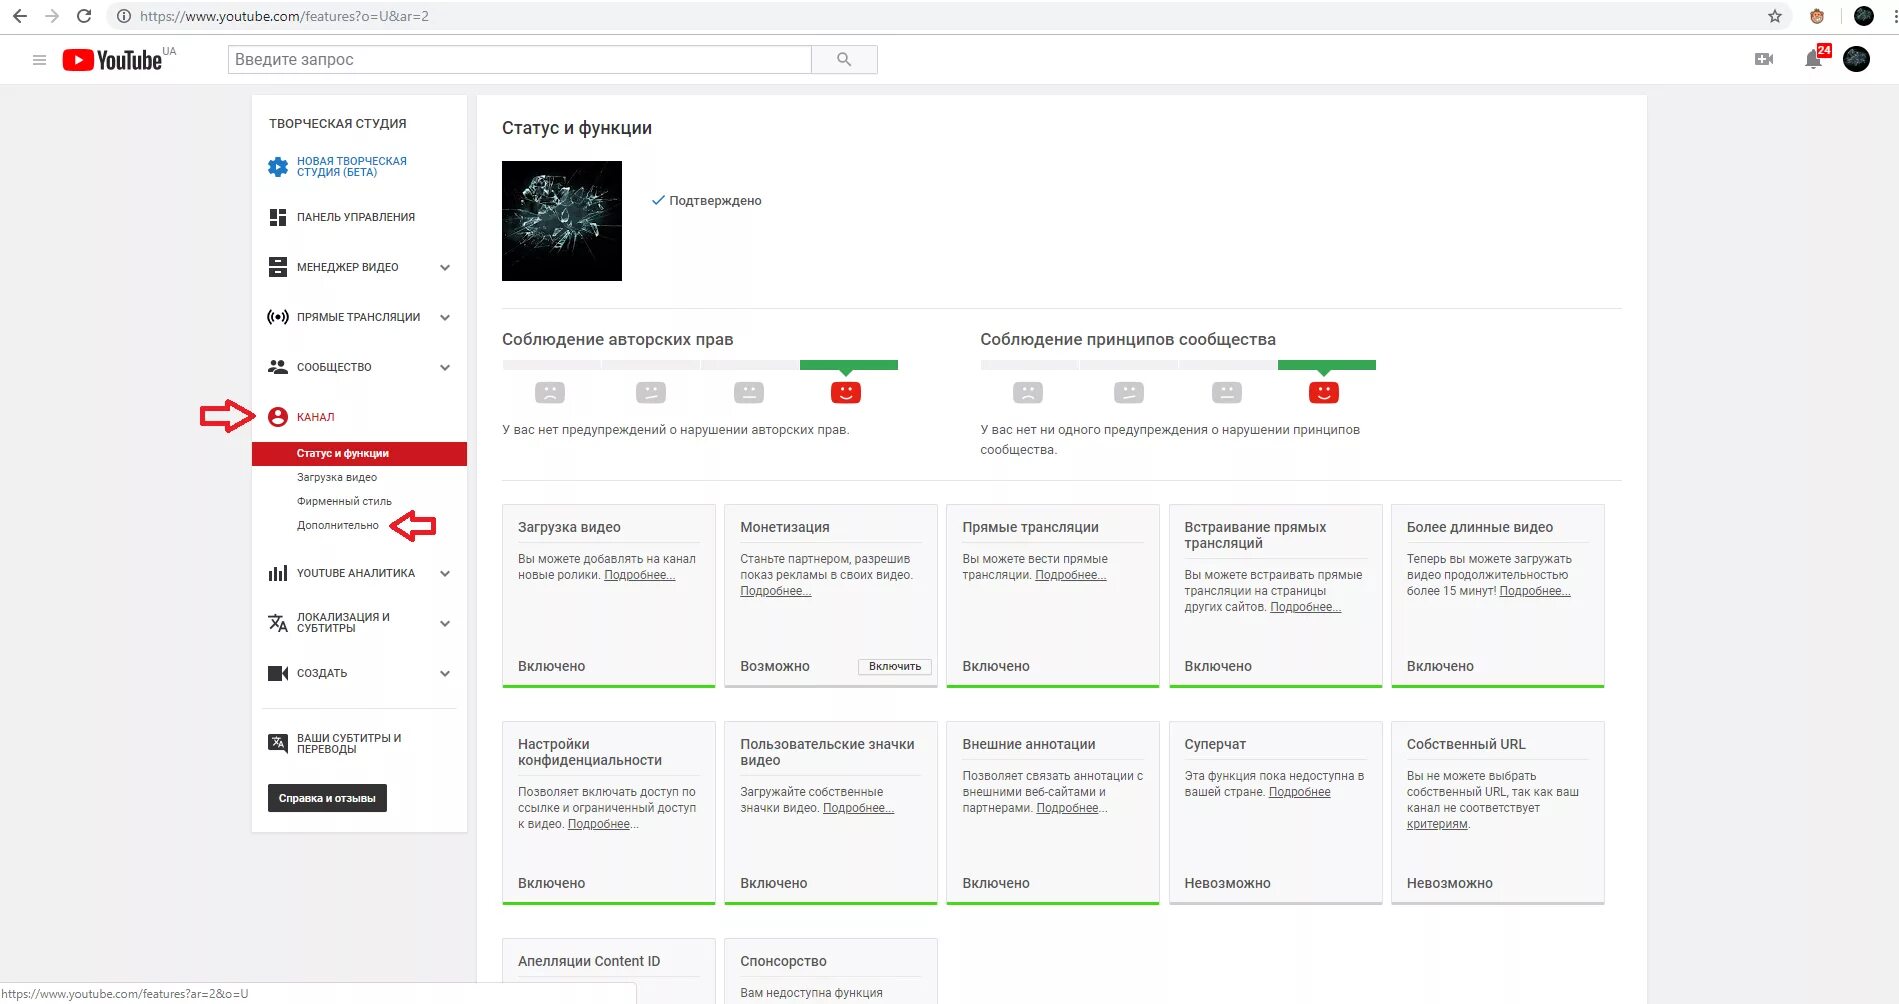
Task: Open Подробнее link in Прямые трансляции card
Action: pos(1071,575)
